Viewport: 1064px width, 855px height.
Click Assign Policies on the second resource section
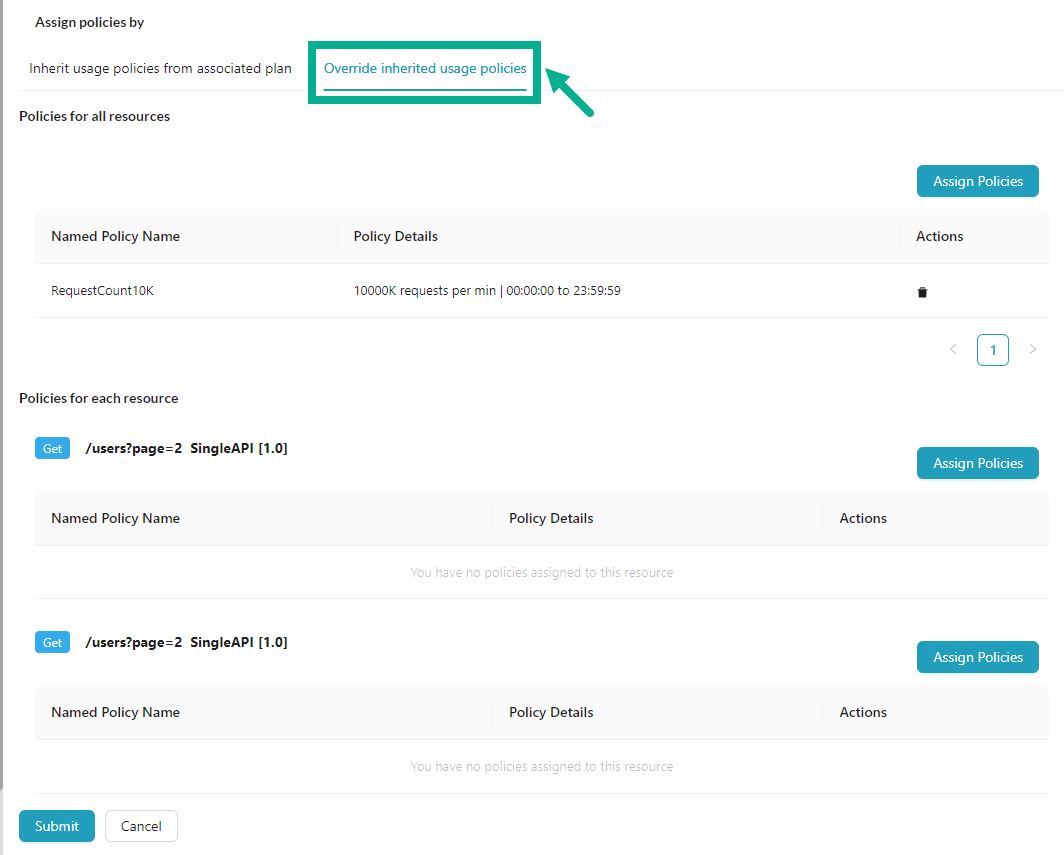[x=977, y=657]
